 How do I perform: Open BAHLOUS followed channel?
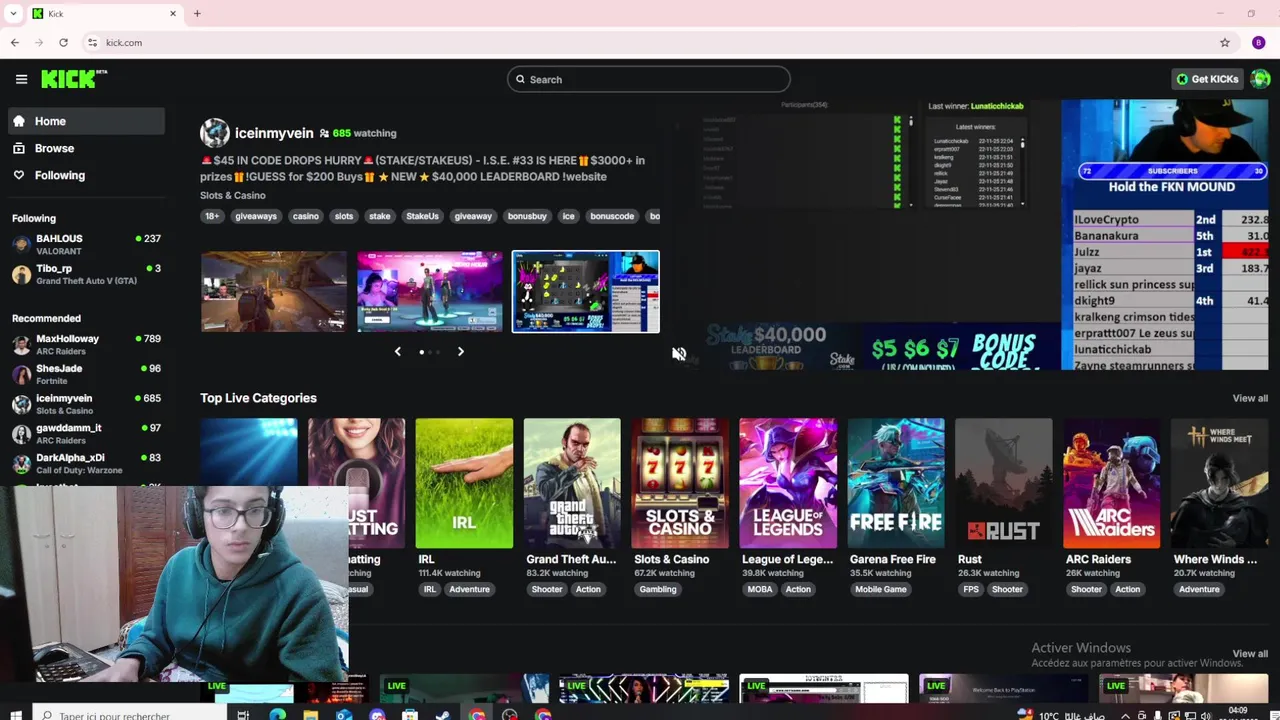tap(86, 244)
